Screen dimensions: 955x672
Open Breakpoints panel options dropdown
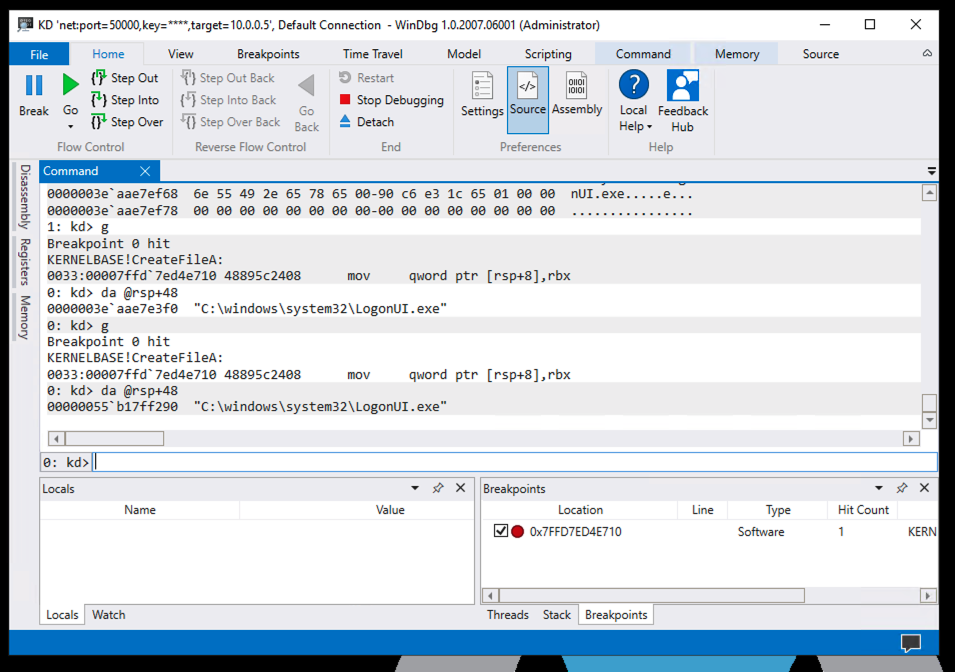[x=878, y=488]
